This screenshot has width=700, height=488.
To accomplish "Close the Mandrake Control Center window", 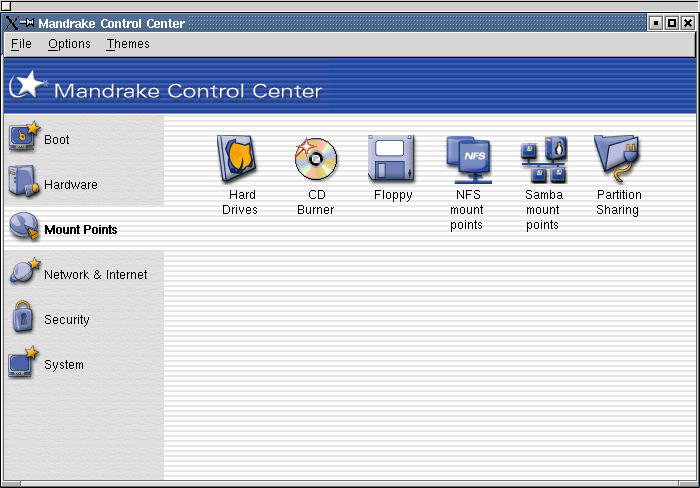I will [688, 23].
